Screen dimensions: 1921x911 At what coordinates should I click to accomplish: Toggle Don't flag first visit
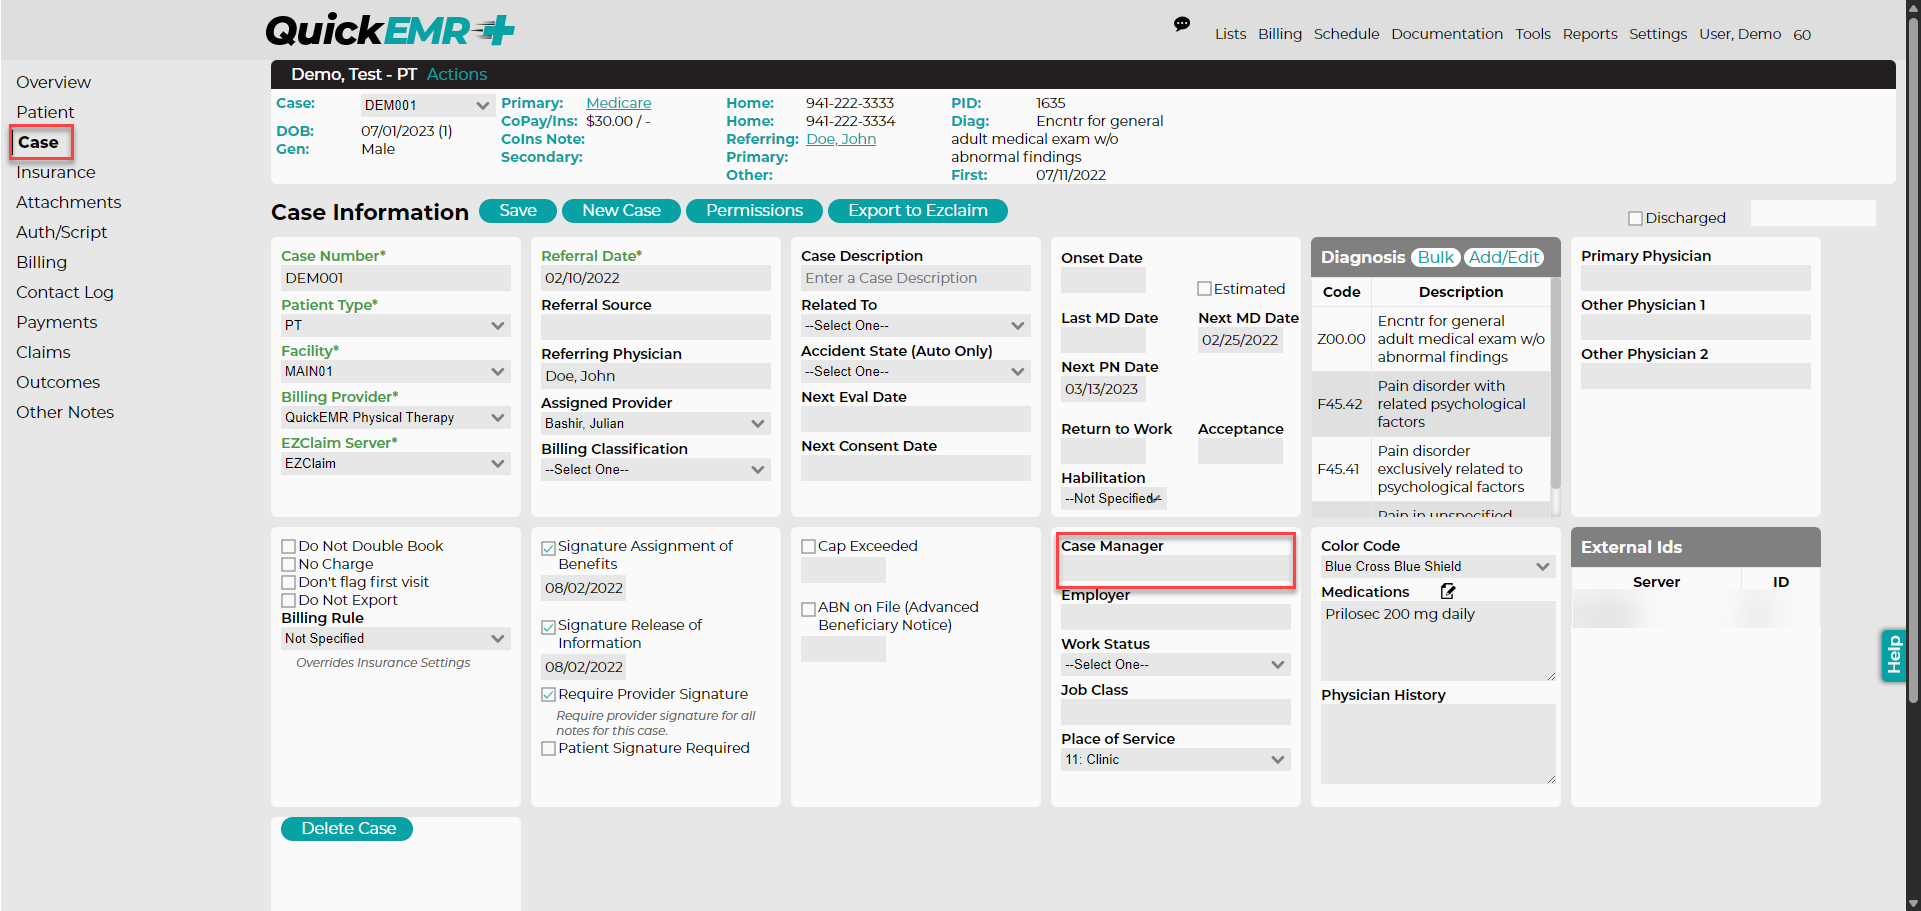pos(289,582)
